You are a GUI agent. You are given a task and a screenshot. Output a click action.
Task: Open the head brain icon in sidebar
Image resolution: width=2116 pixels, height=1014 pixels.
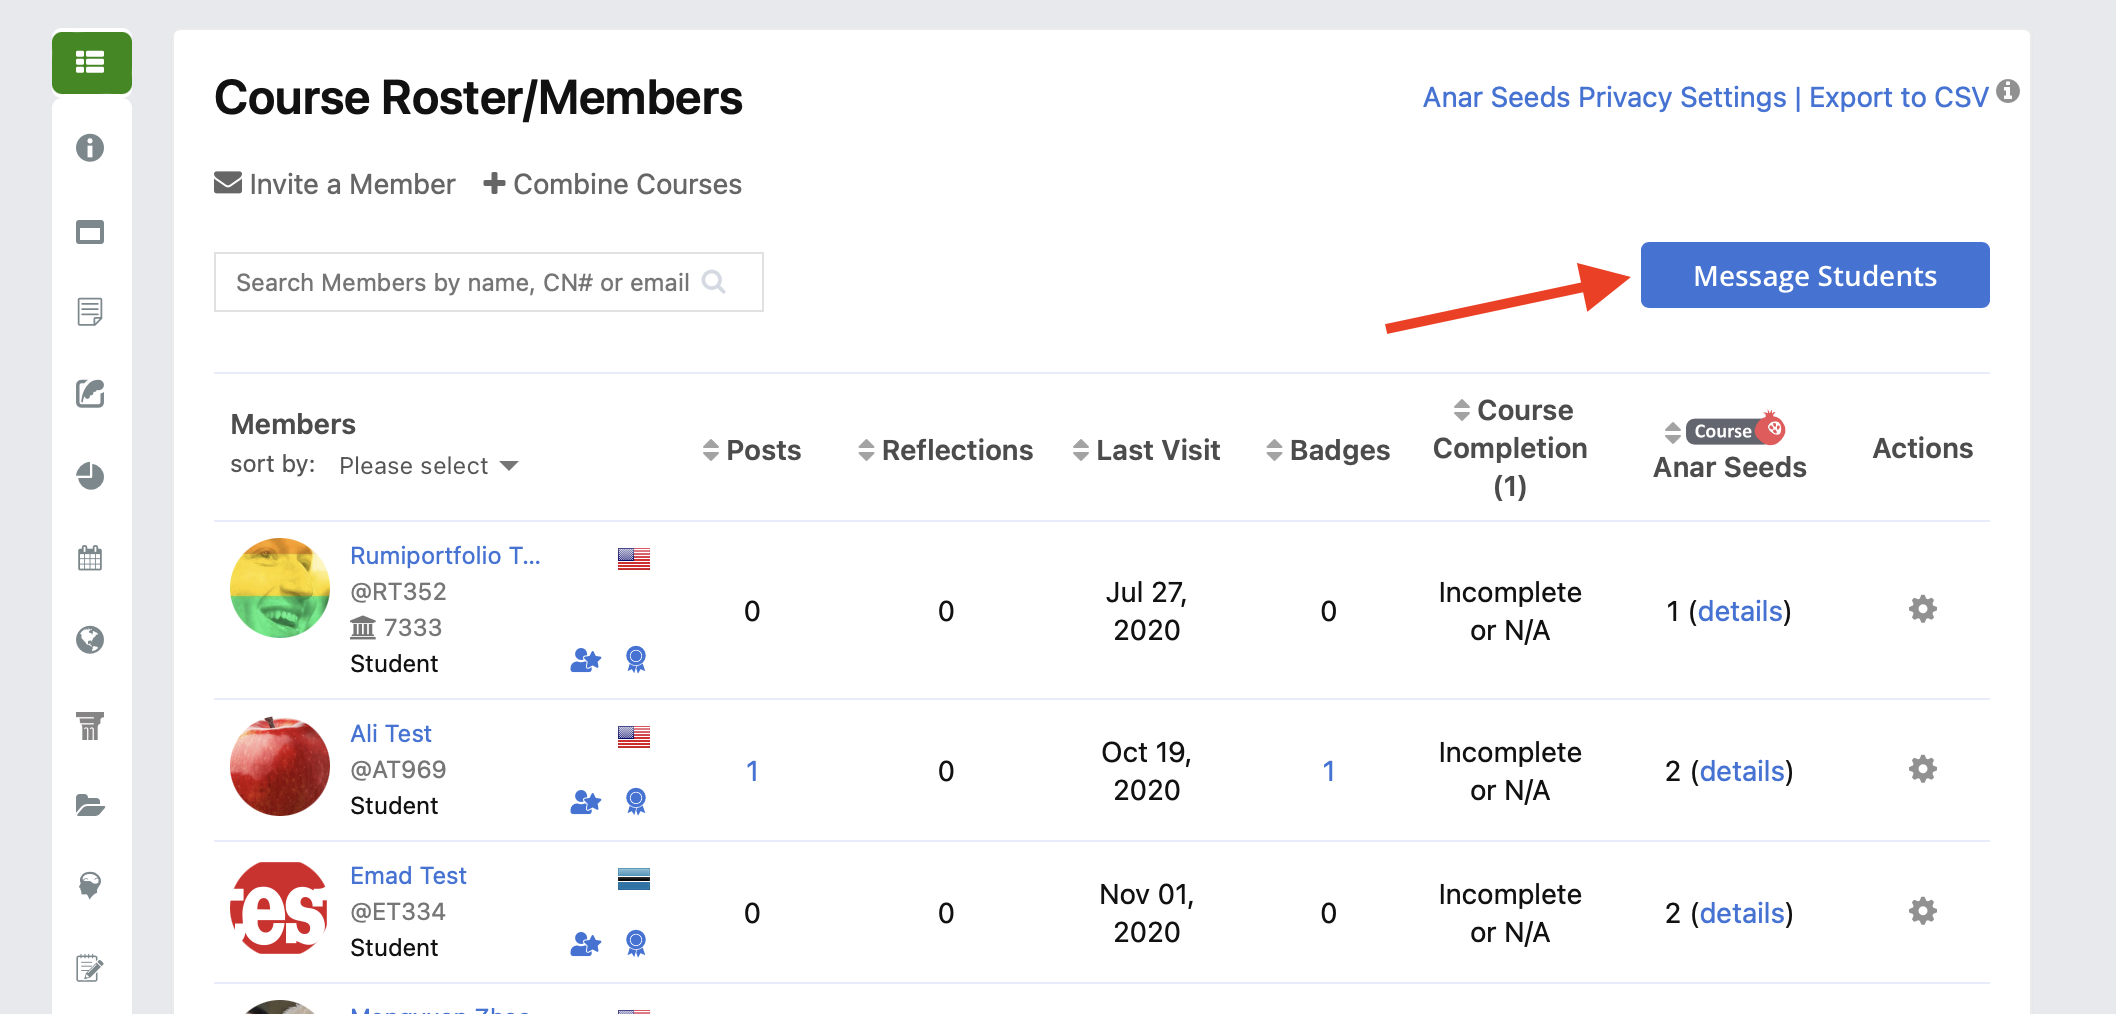[90, 886]
